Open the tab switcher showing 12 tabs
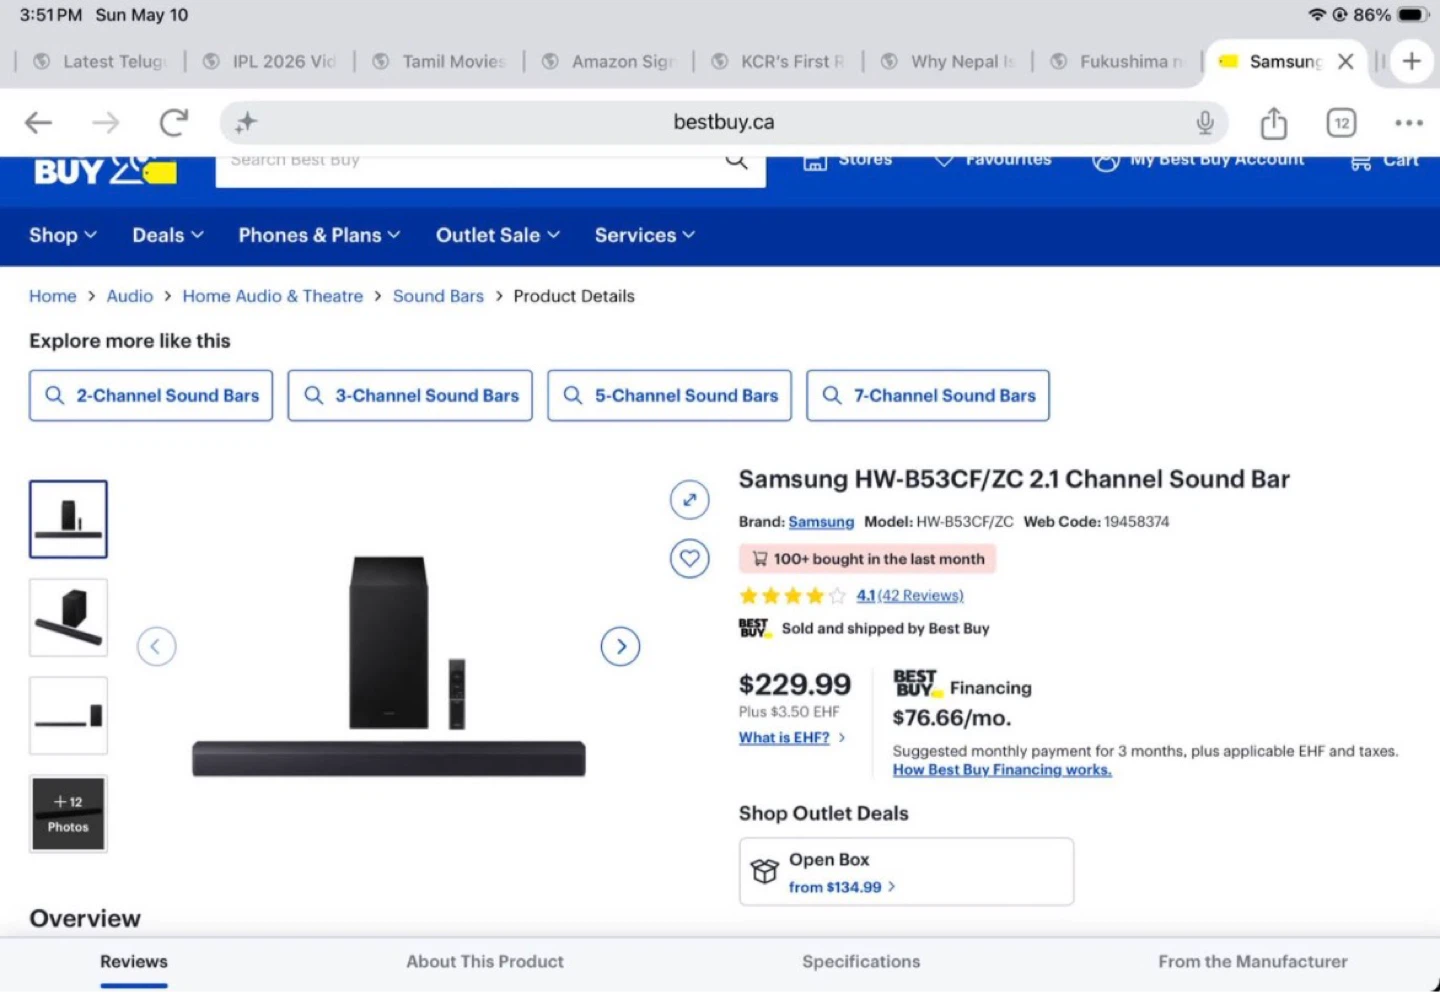The image size is (1440, 992). 1341,123
